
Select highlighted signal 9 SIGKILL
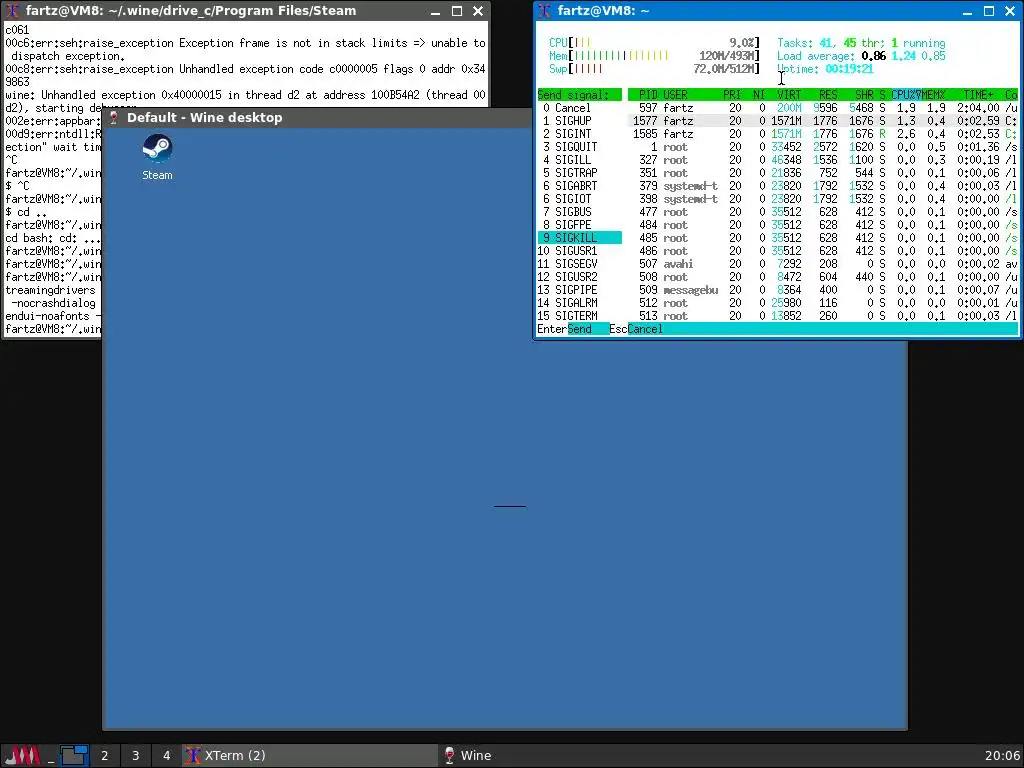click(579, 238)
